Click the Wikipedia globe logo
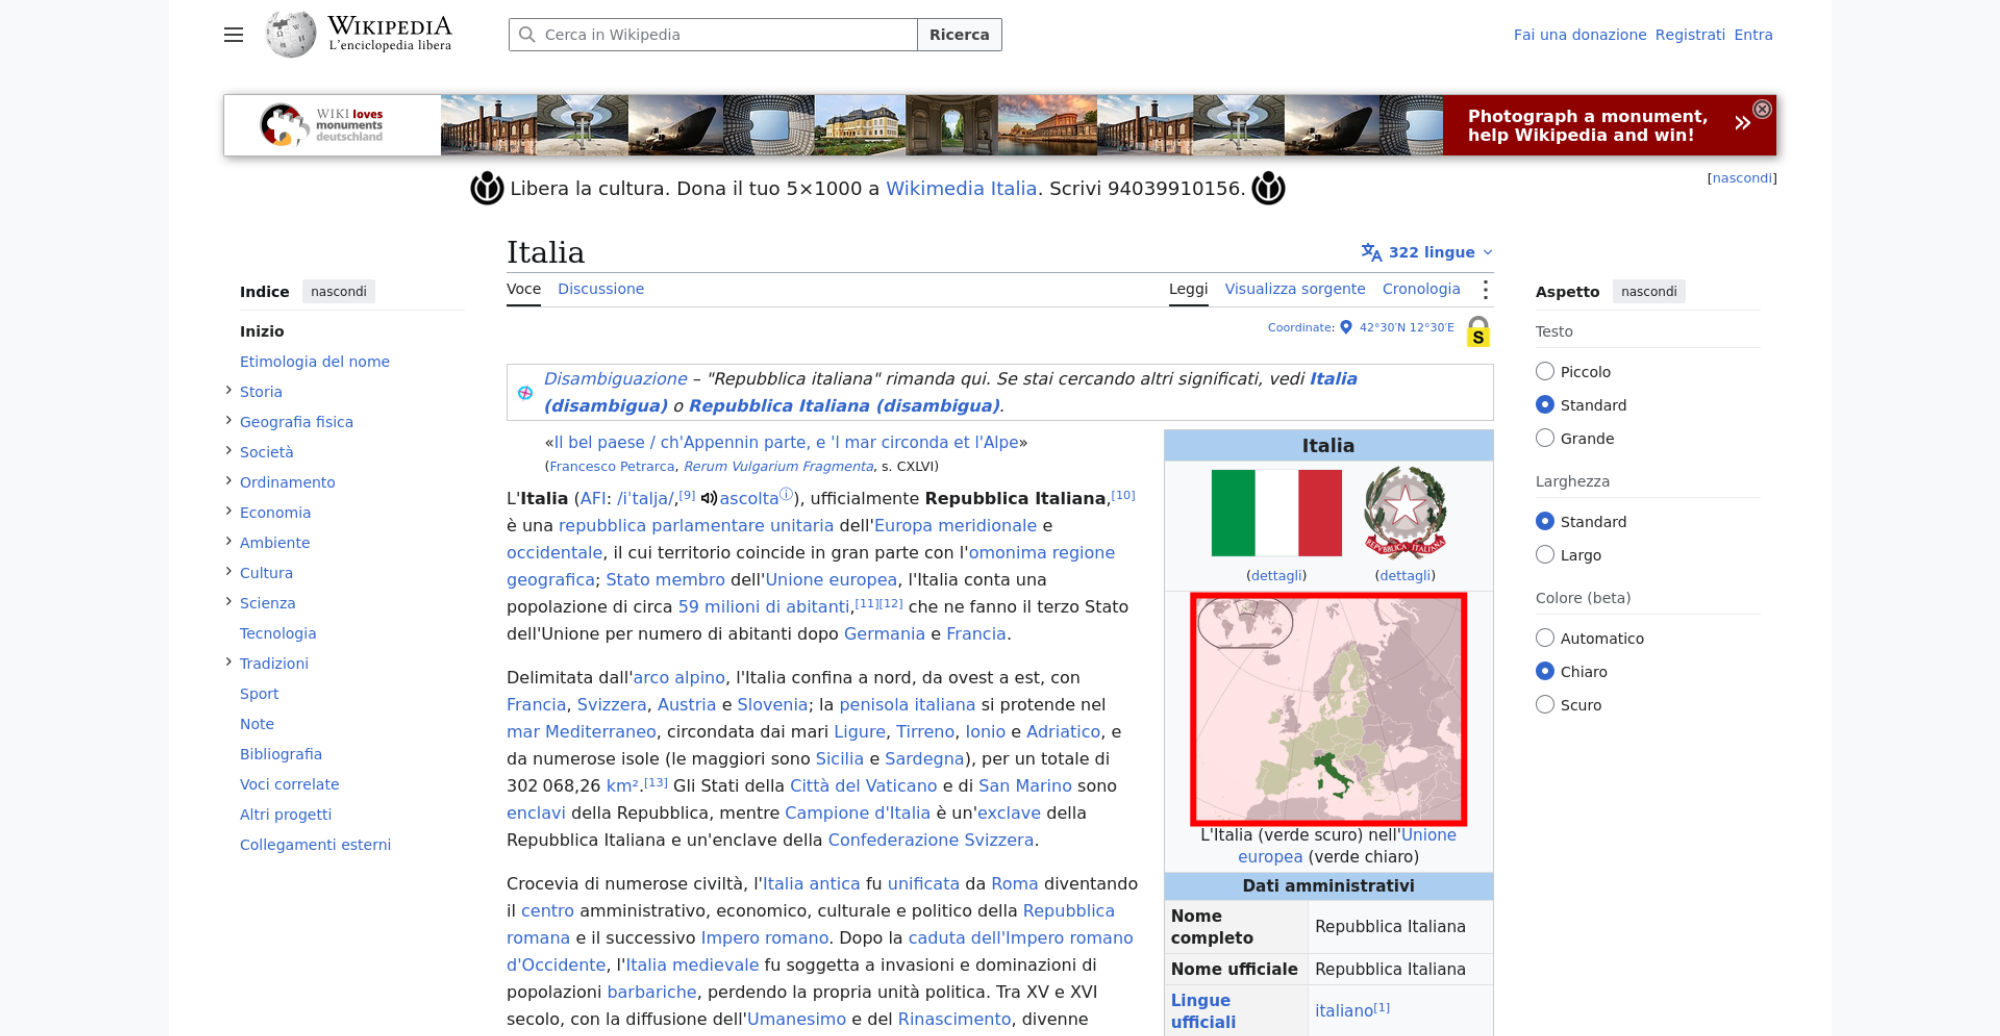Screen dimensions: 2000x1036 click(291, 35)
